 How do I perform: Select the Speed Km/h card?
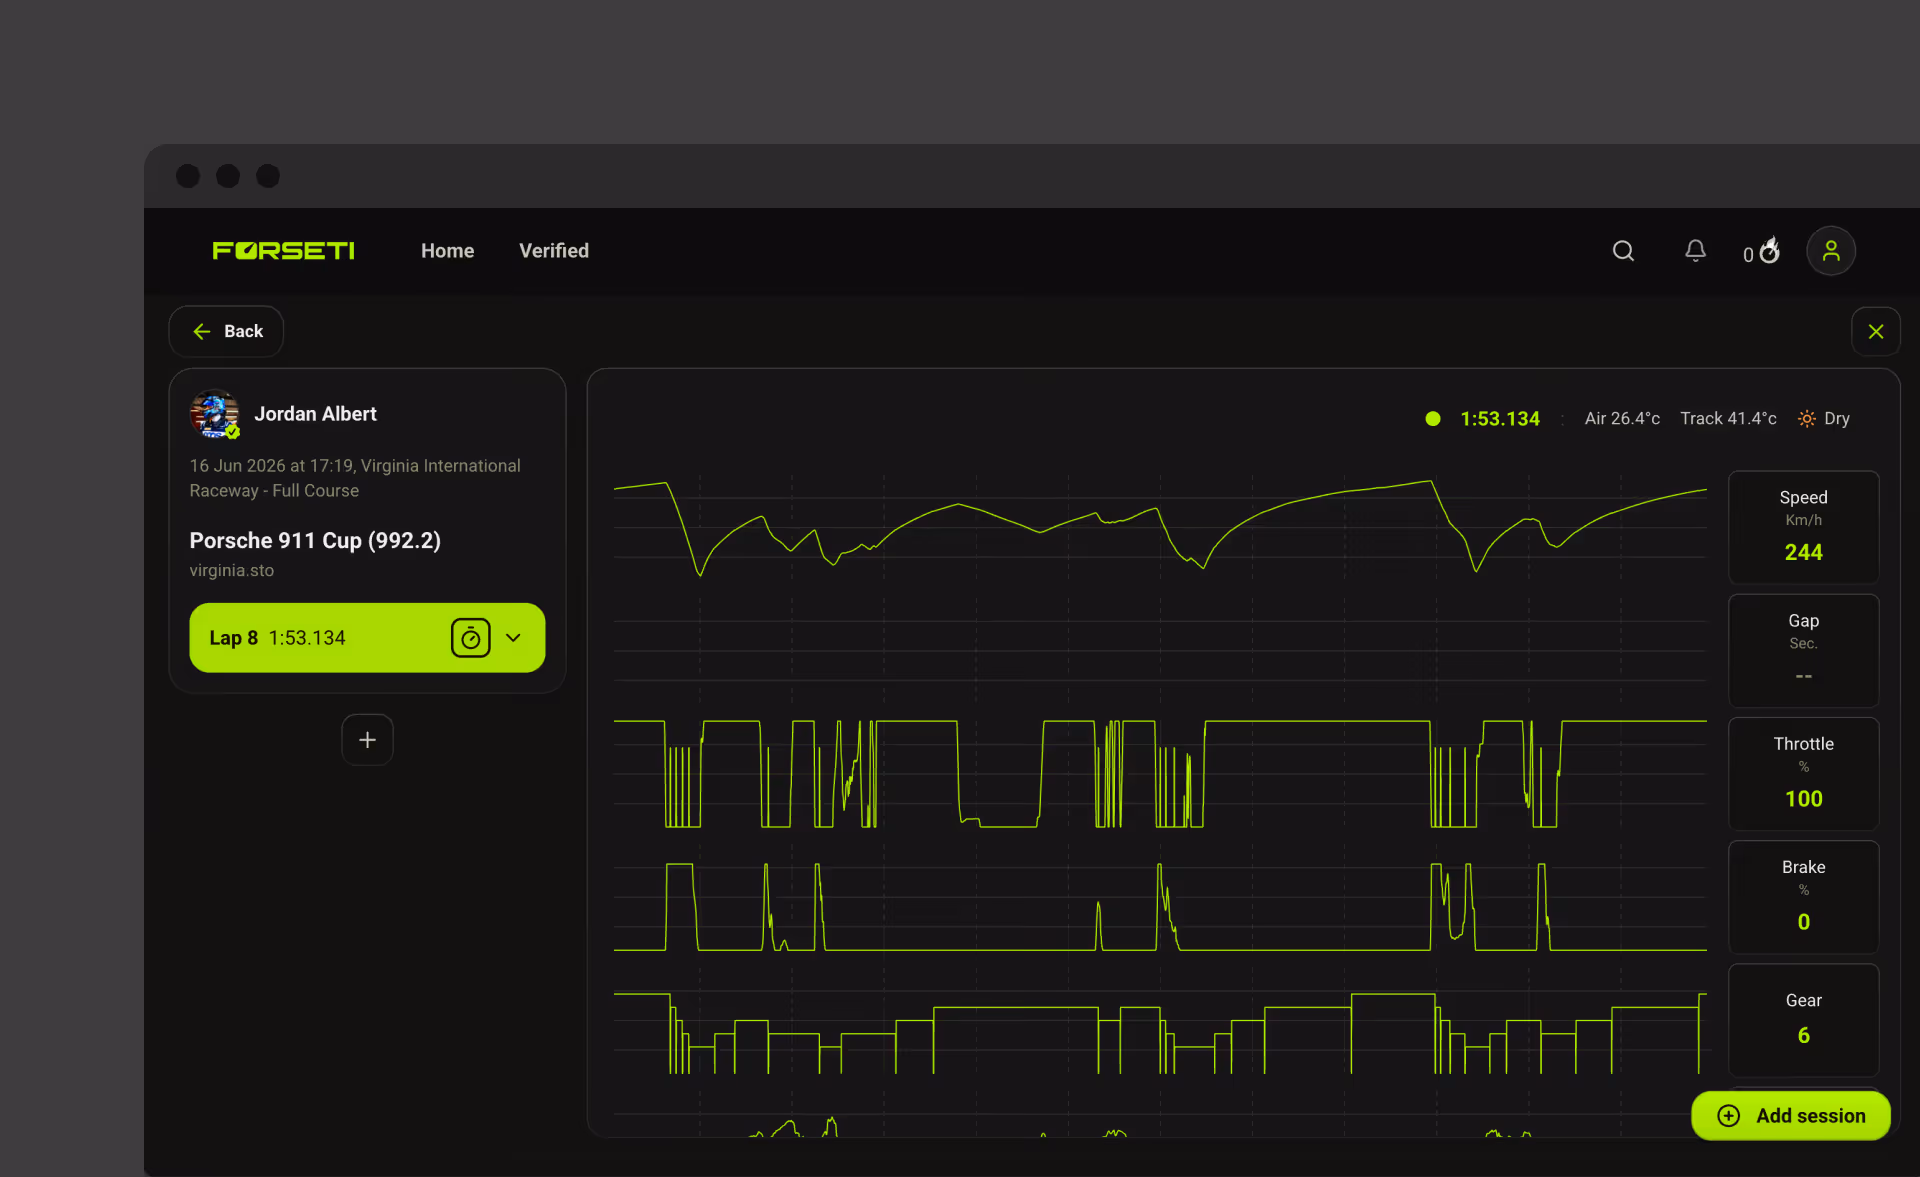tap(1803, 527)
